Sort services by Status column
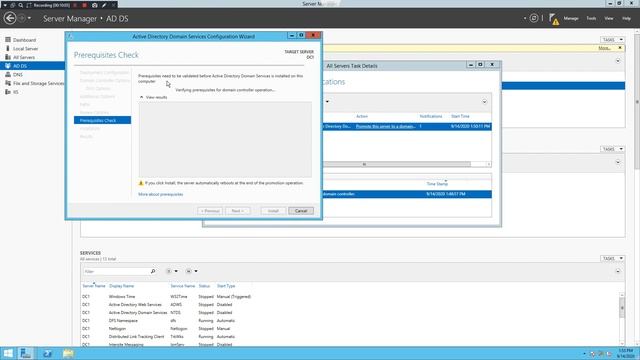This screenshot has height=360, width=640. click(204, 286)
